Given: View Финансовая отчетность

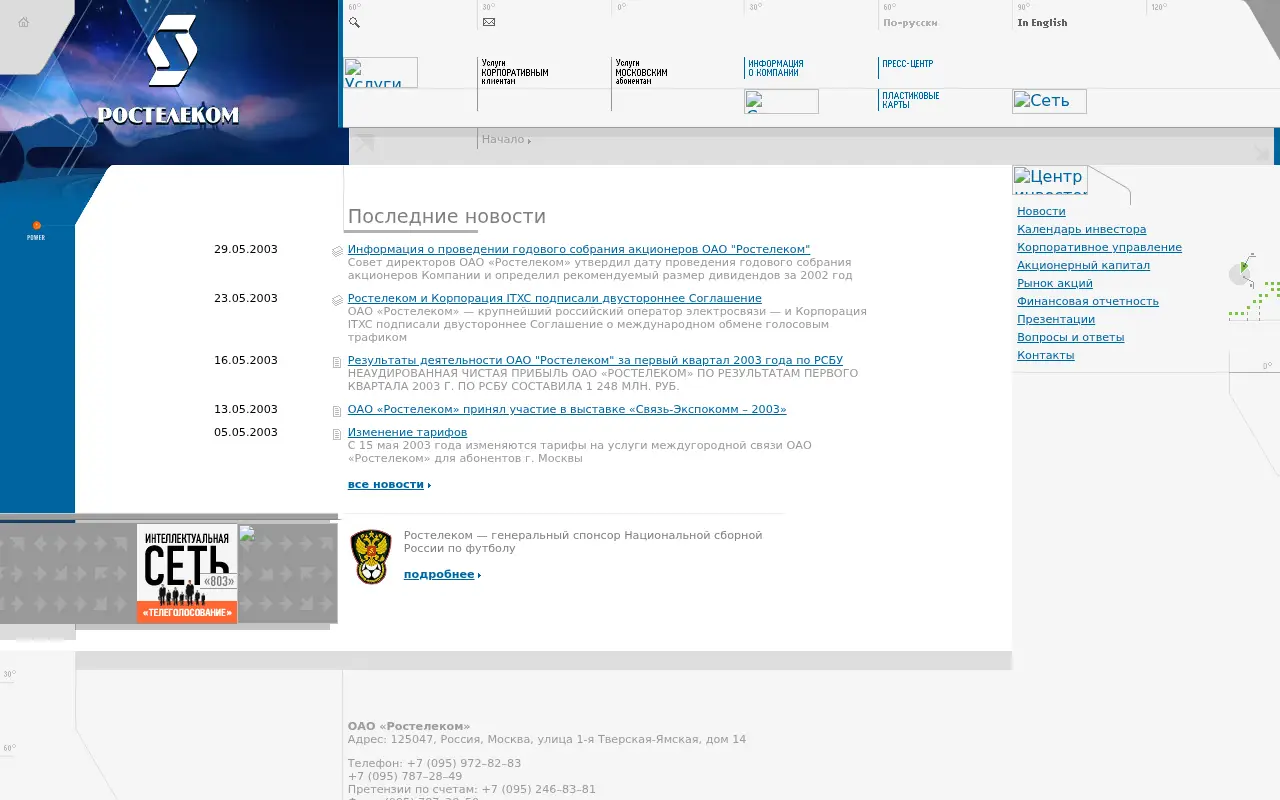Looking at the screenshot, I should pyautogui.click(x=1088, y=302).
